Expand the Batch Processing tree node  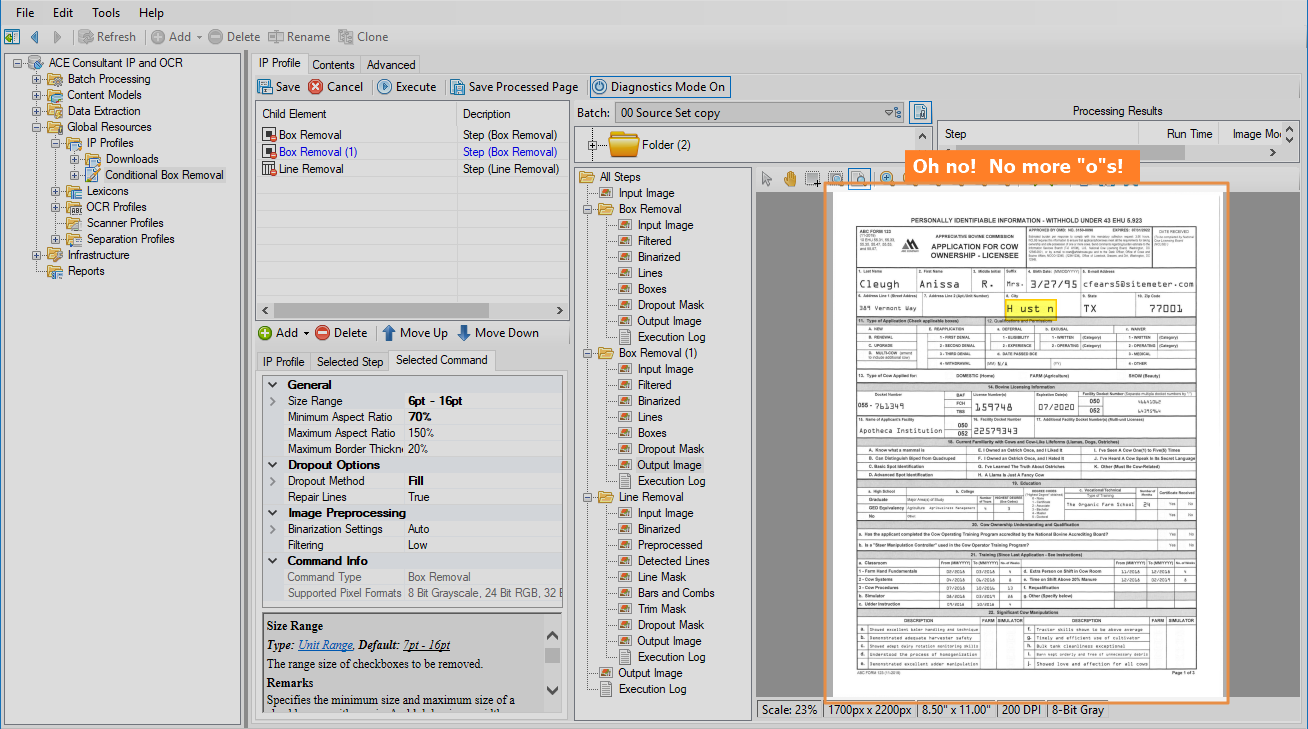pyautogui.click(x=37, y=79)
